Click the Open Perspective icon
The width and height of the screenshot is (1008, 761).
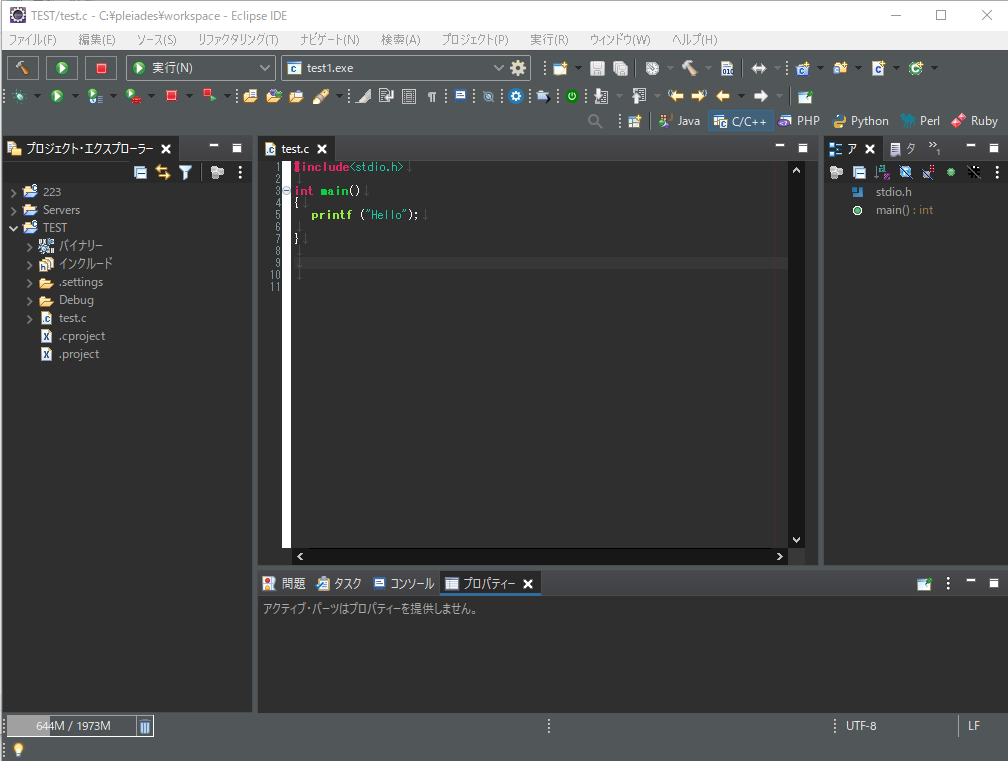coord(634,121)
